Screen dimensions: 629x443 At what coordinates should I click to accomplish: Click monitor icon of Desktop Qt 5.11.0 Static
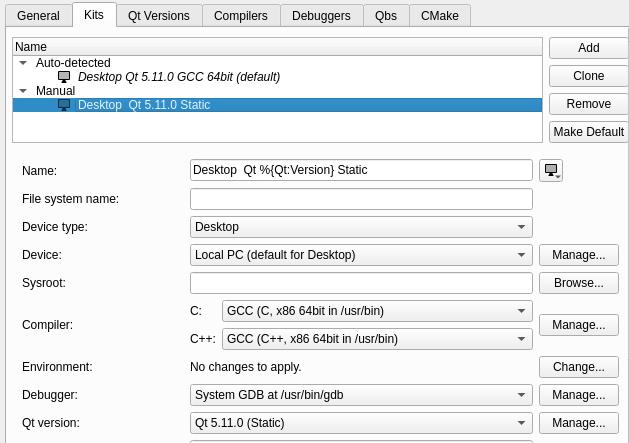tap(64, 105)
